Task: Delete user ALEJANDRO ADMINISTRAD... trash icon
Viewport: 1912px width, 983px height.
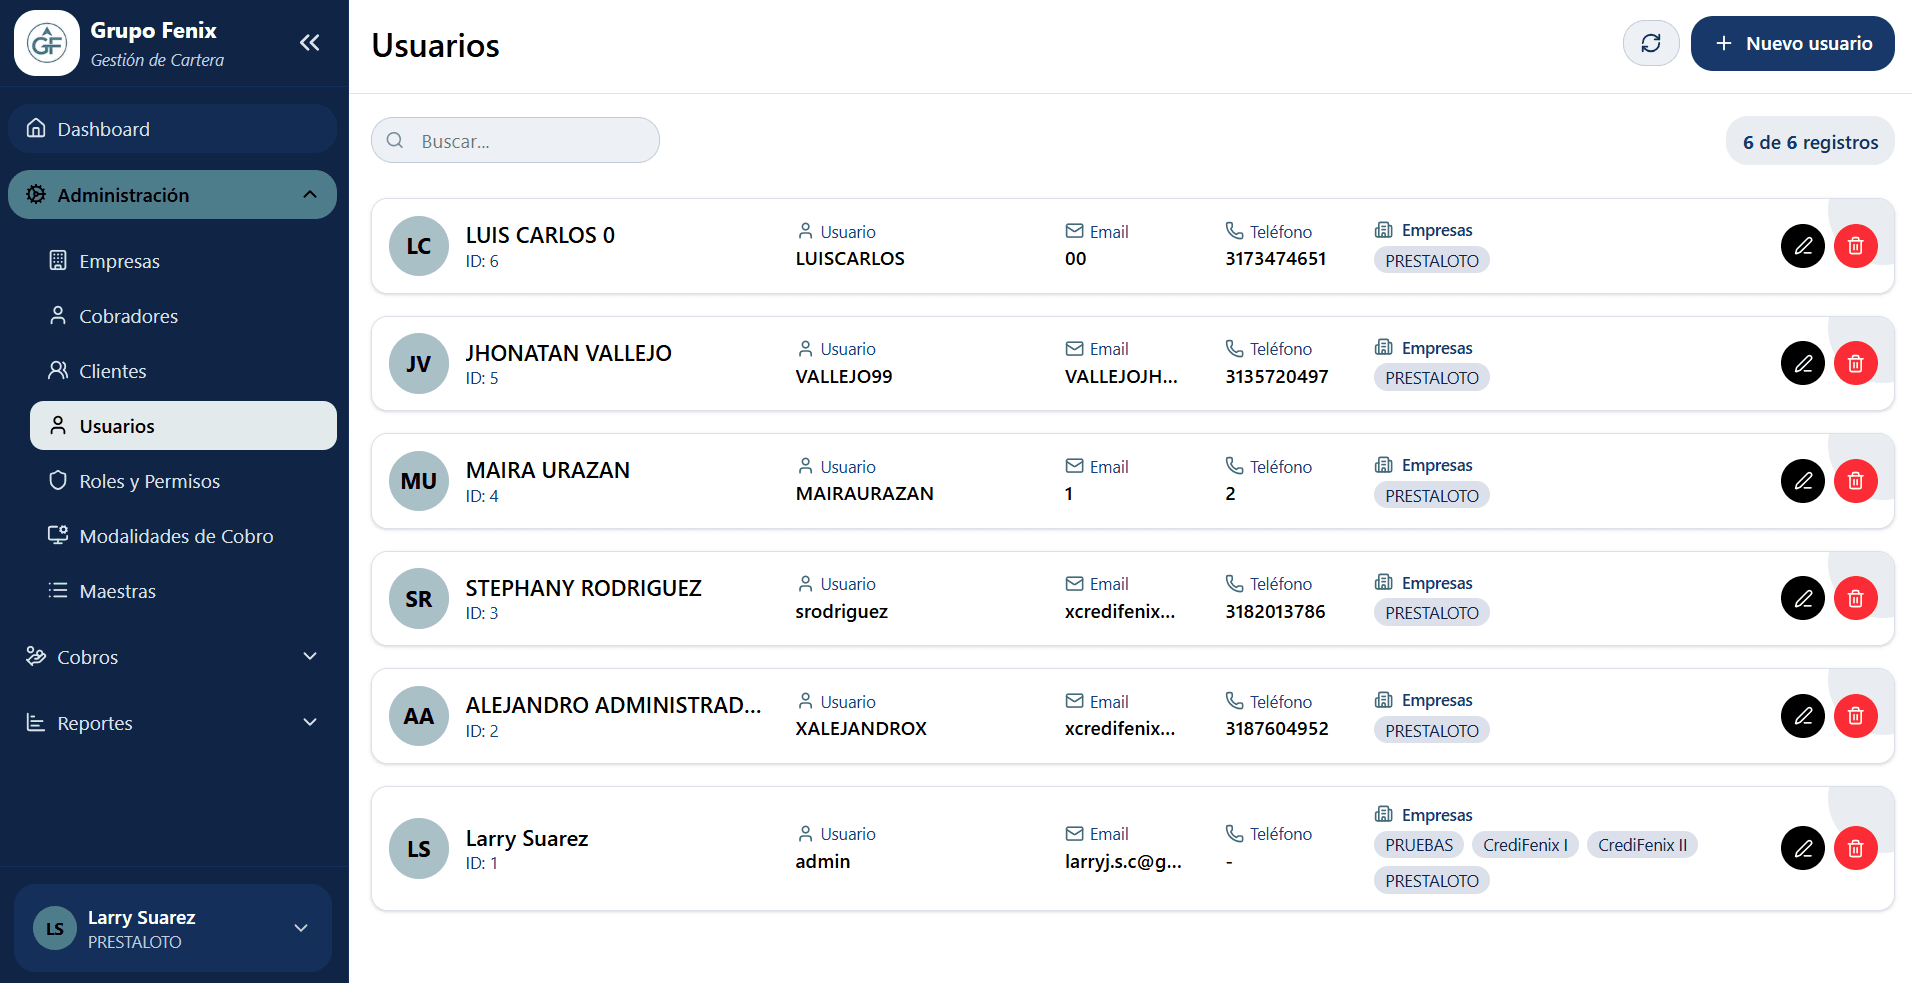Action: click(x=1855, y=716)
